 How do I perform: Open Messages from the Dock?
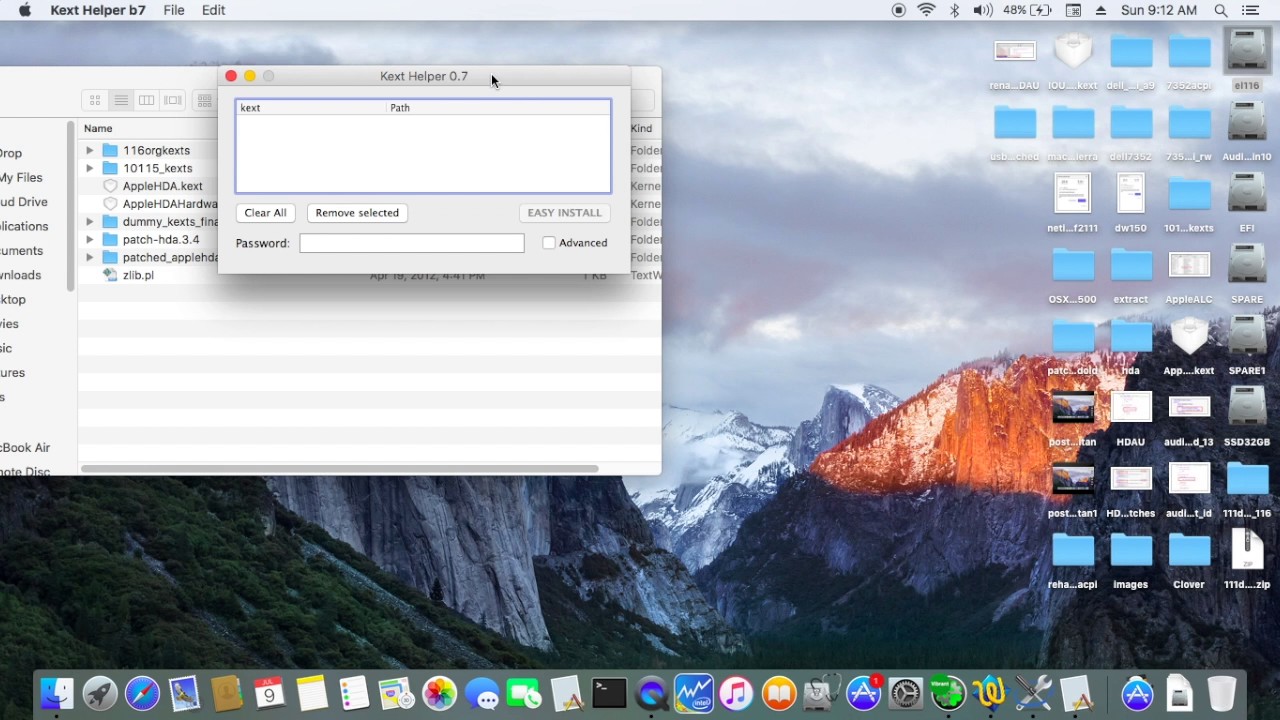(482, 693)
